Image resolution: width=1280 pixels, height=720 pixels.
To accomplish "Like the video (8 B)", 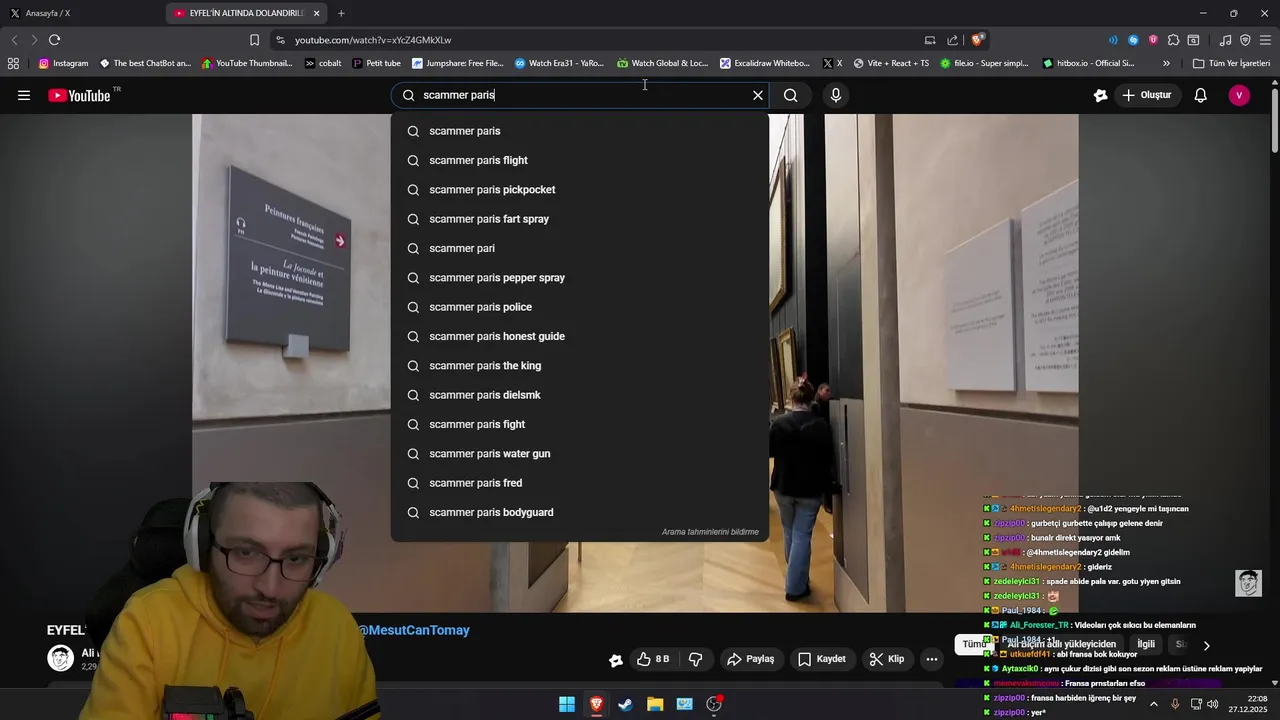I will [653, 659].
